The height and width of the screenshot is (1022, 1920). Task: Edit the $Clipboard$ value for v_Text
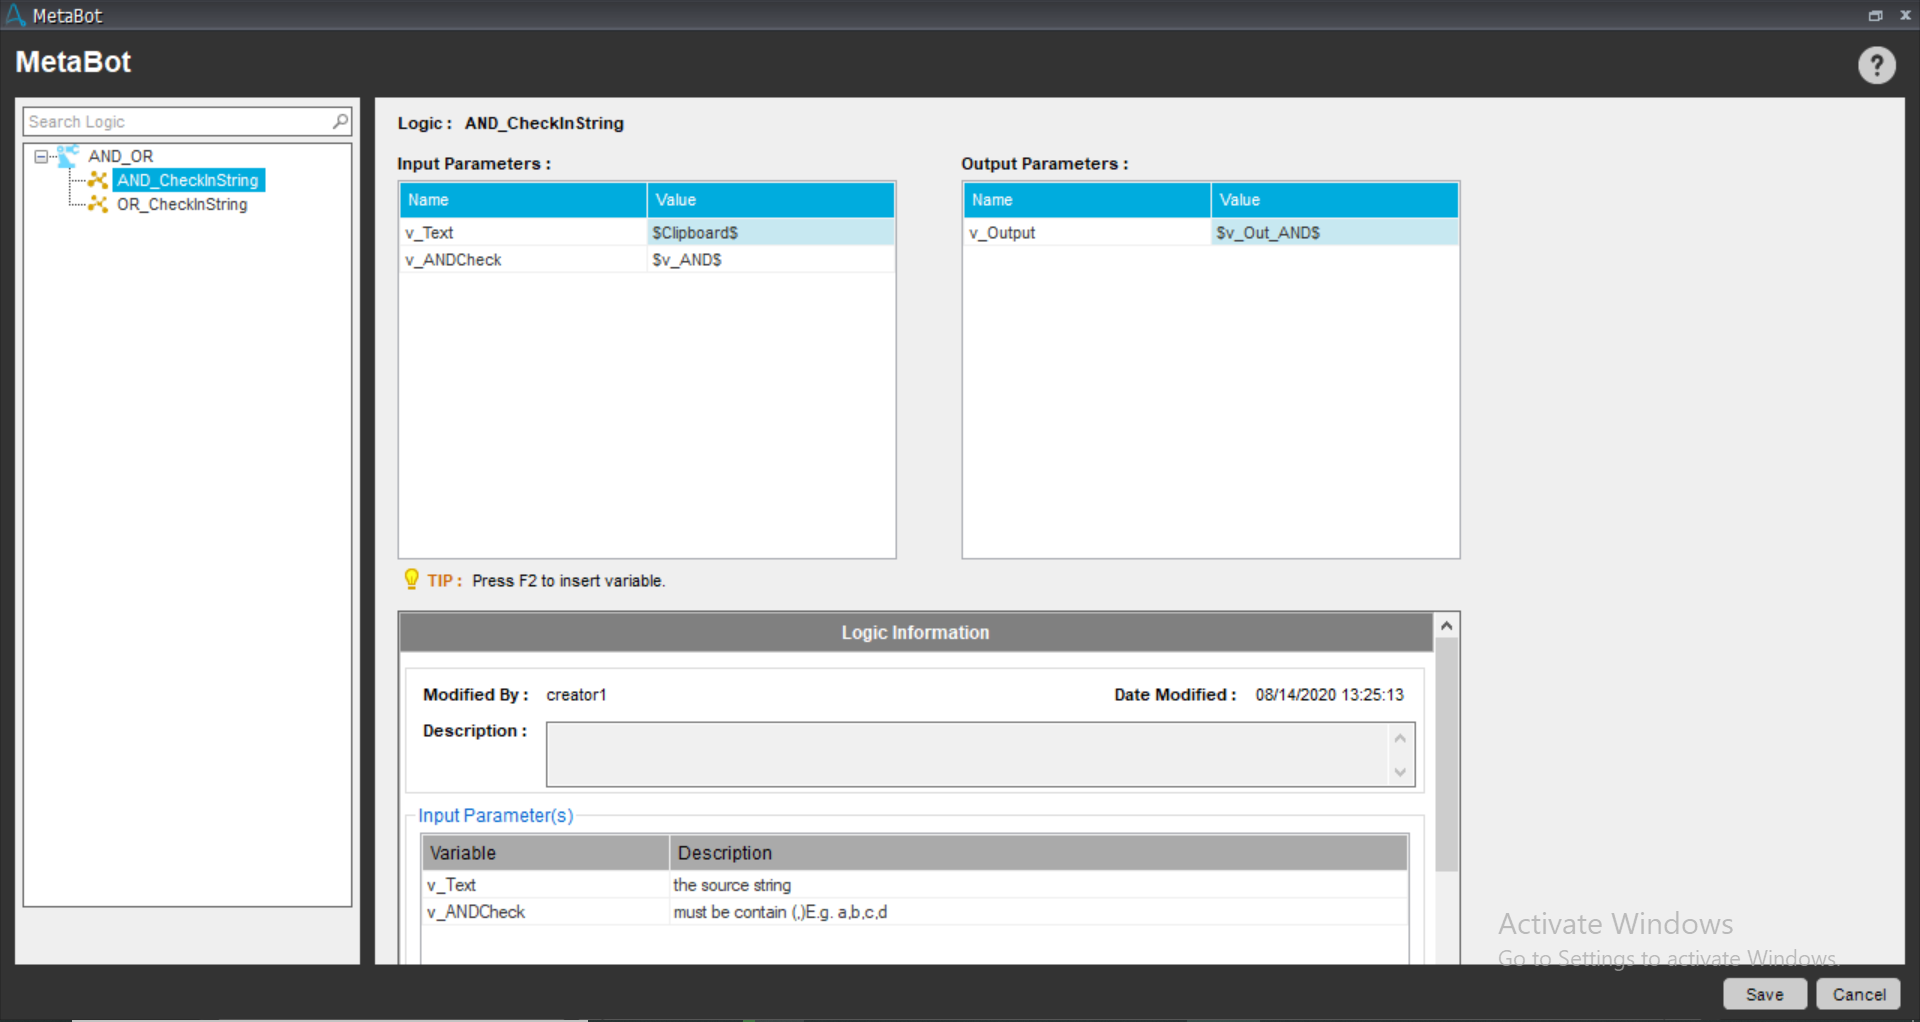pyautogui.click(x=770, y=232)
